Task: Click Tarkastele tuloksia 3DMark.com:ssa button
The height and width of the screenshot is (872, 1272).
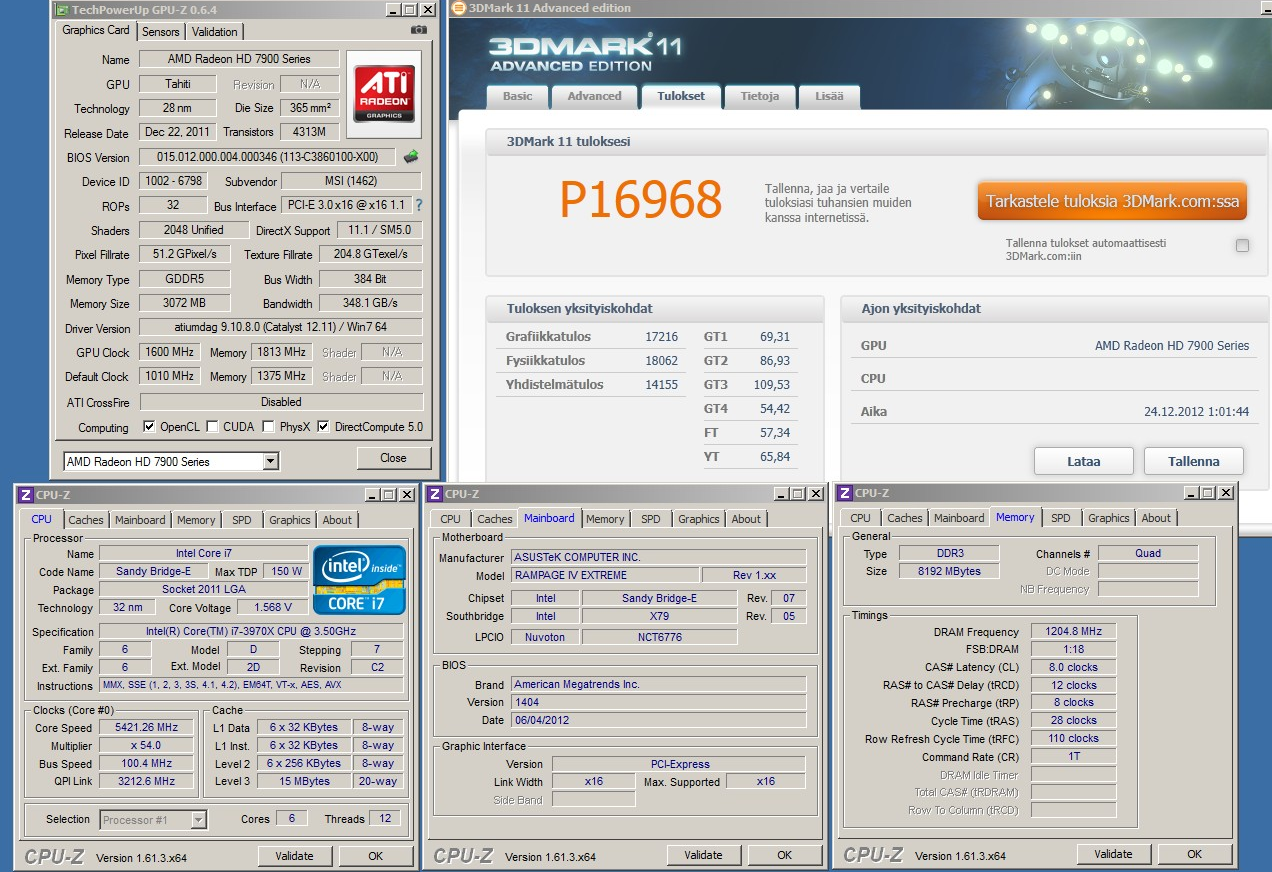Action: point(1112,201)
